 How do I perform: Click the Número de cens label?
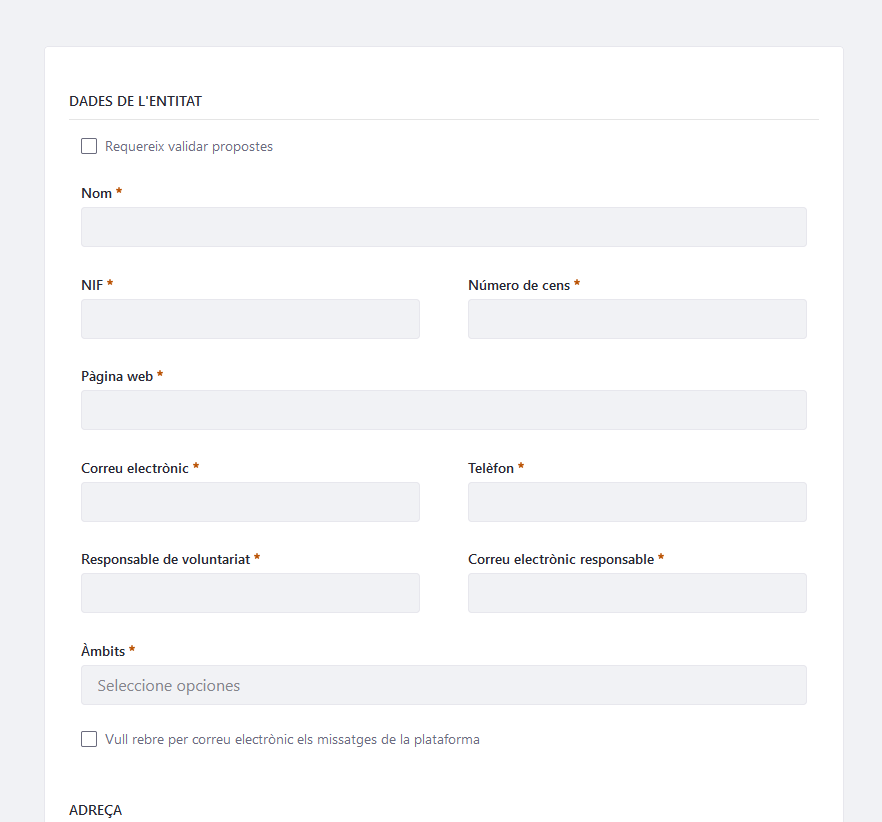click(519, 285)
